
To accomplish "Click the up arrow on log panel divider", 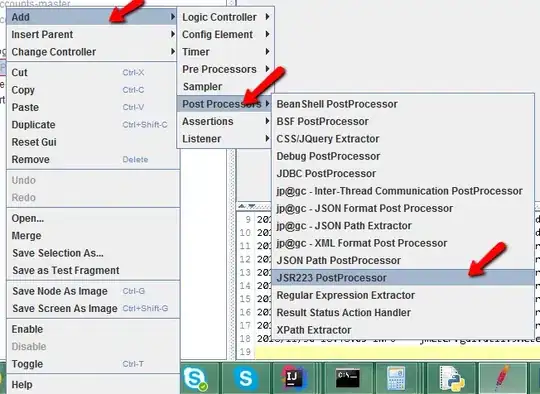I will [x=242, y=206].
